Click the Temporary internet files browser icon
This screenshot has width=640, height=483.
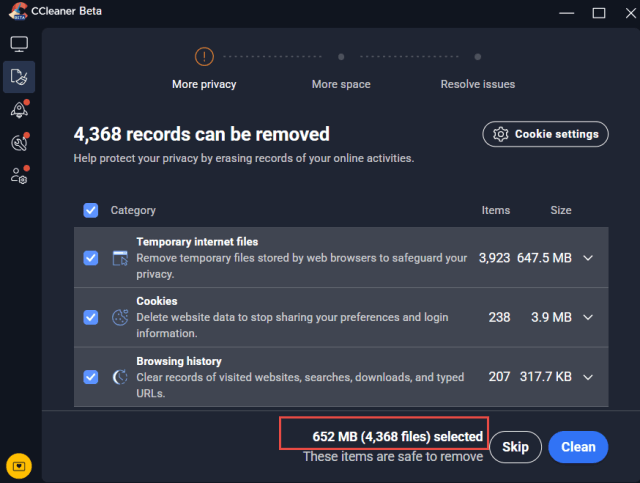point(120,258)
